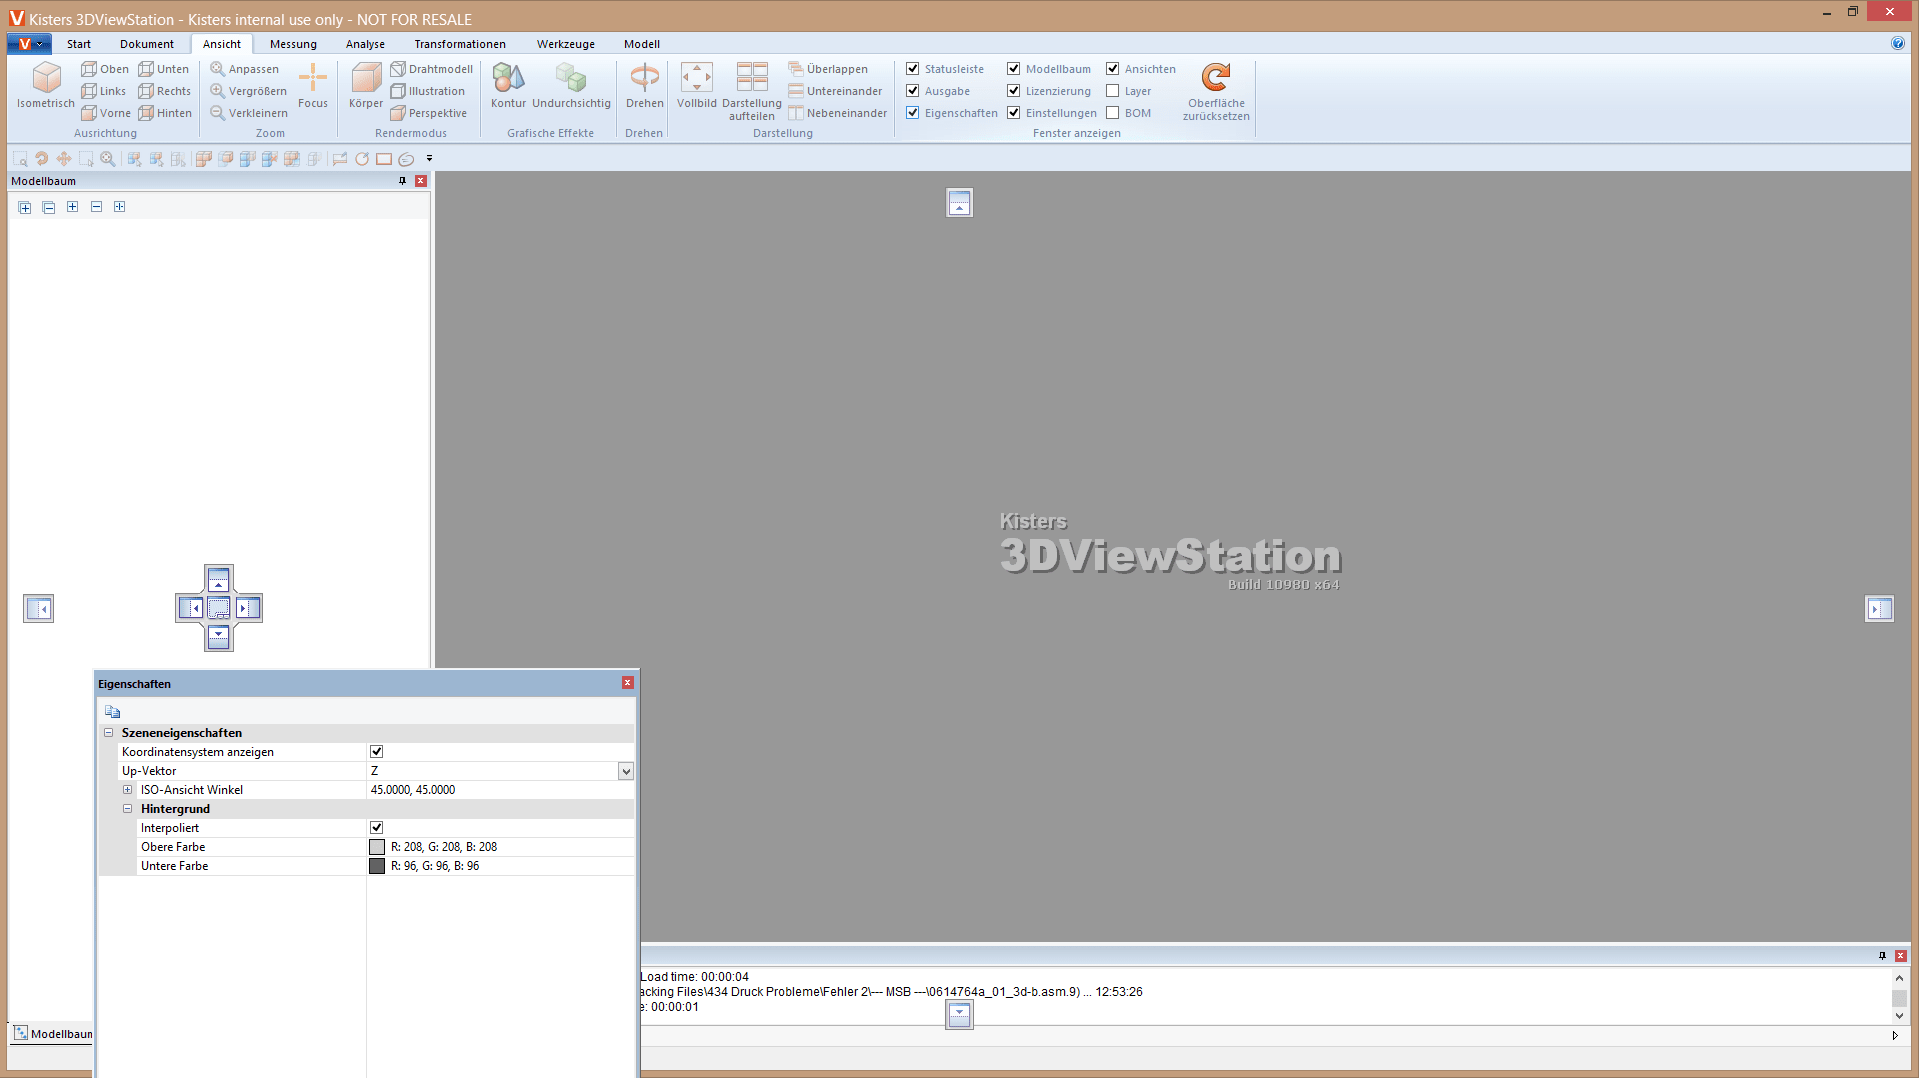This screenshot has width=1919, height=1078.
Task: Toggle Koordinatensystem anzeigen checkbox
Action: (377, 752)
